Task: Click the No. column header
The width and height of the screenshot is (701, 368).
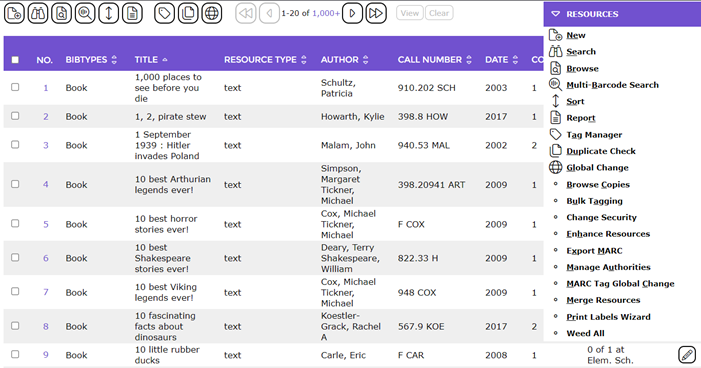Action: pyautogui.click(x=45, y=60)
